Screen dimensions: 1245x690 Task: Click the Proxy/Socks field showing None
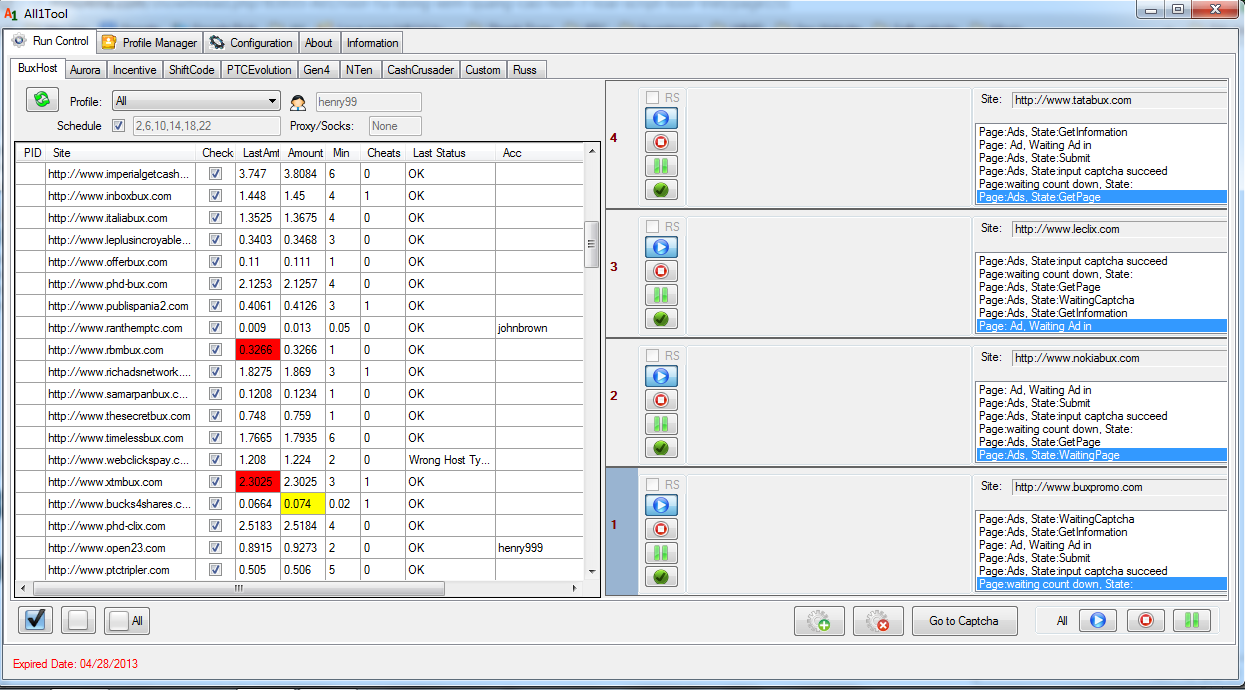395,126
